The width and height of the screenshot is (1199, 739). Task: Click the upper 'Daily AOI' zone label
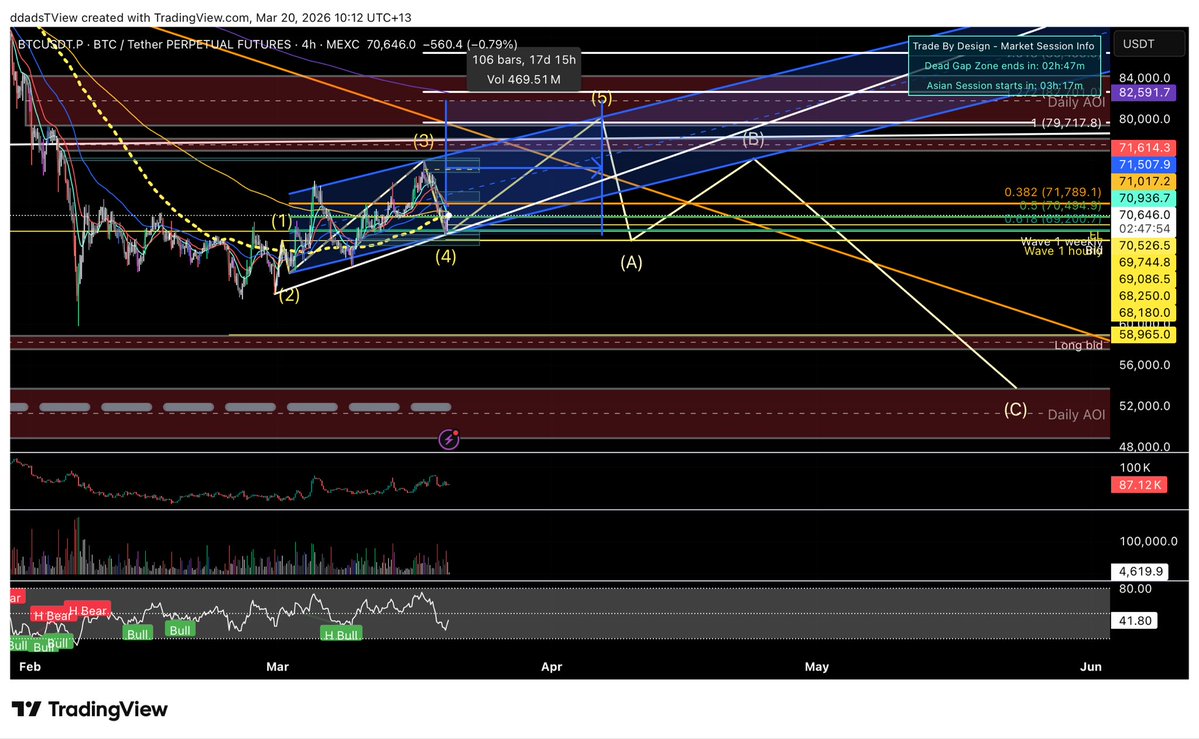[x=1076, y=103]
